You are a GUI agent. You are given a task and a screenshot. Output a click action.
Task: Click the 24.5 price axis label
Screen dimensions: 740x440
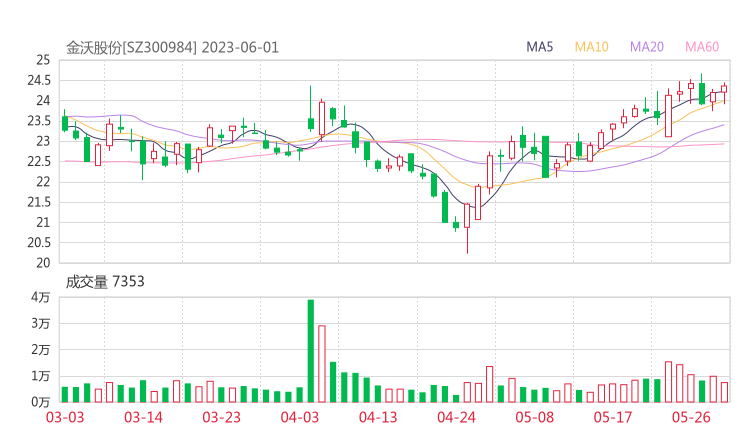point(39,80)
